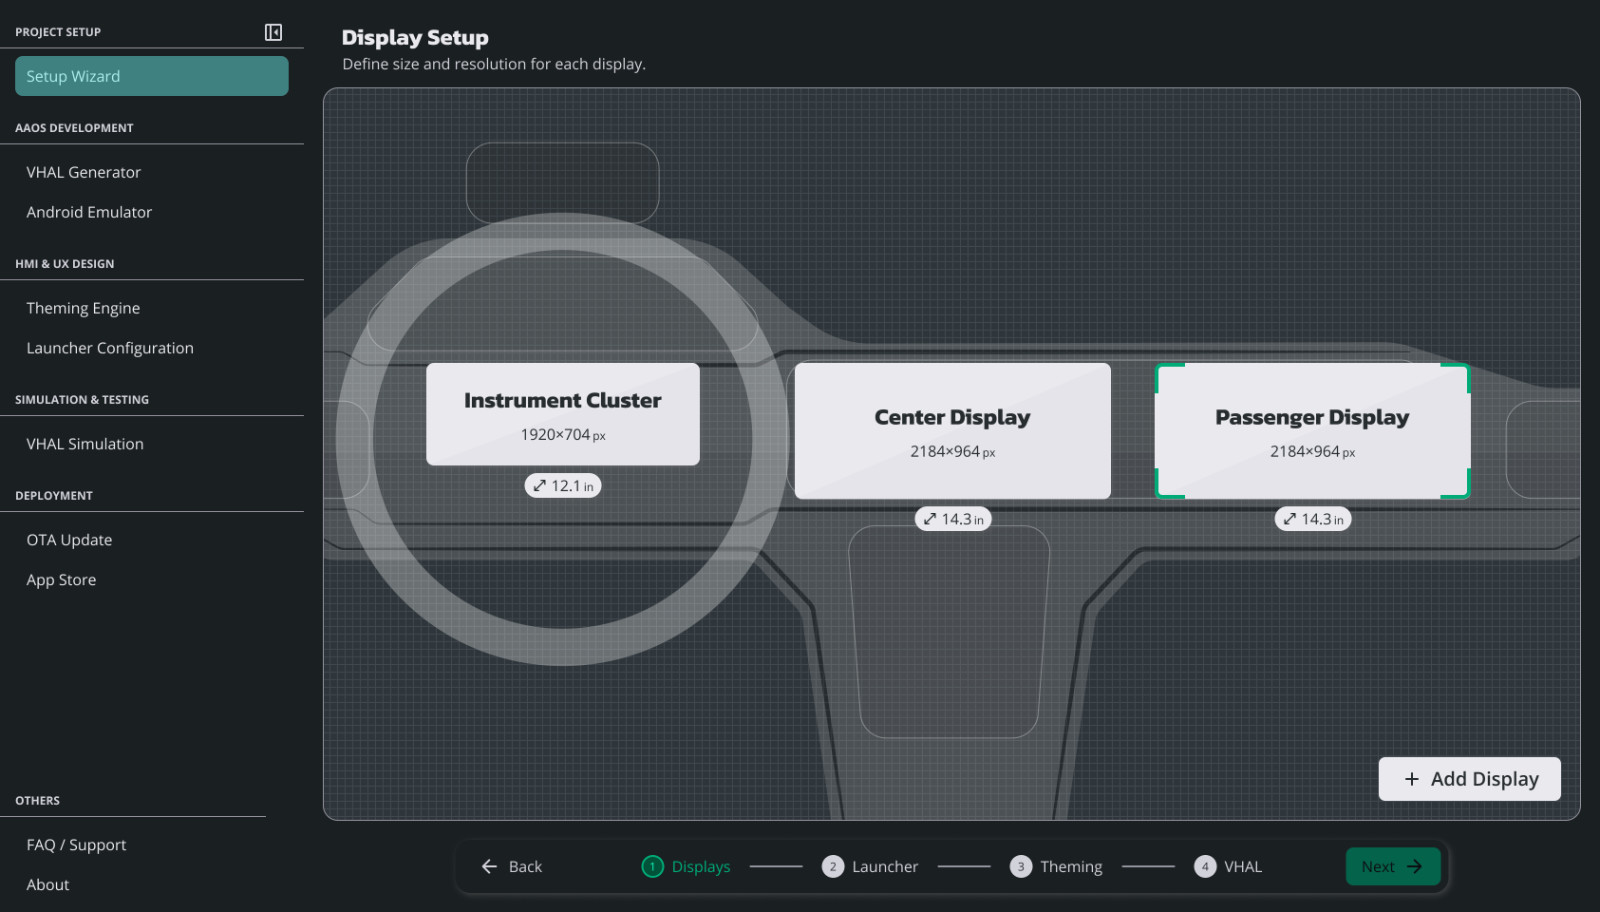Jump to step 3 Theming

[x=1058, y=867]
